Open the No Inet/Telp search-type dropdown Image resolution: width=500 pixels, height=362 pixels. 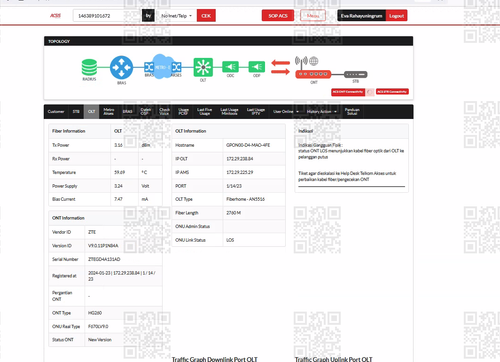coord(176,16)
